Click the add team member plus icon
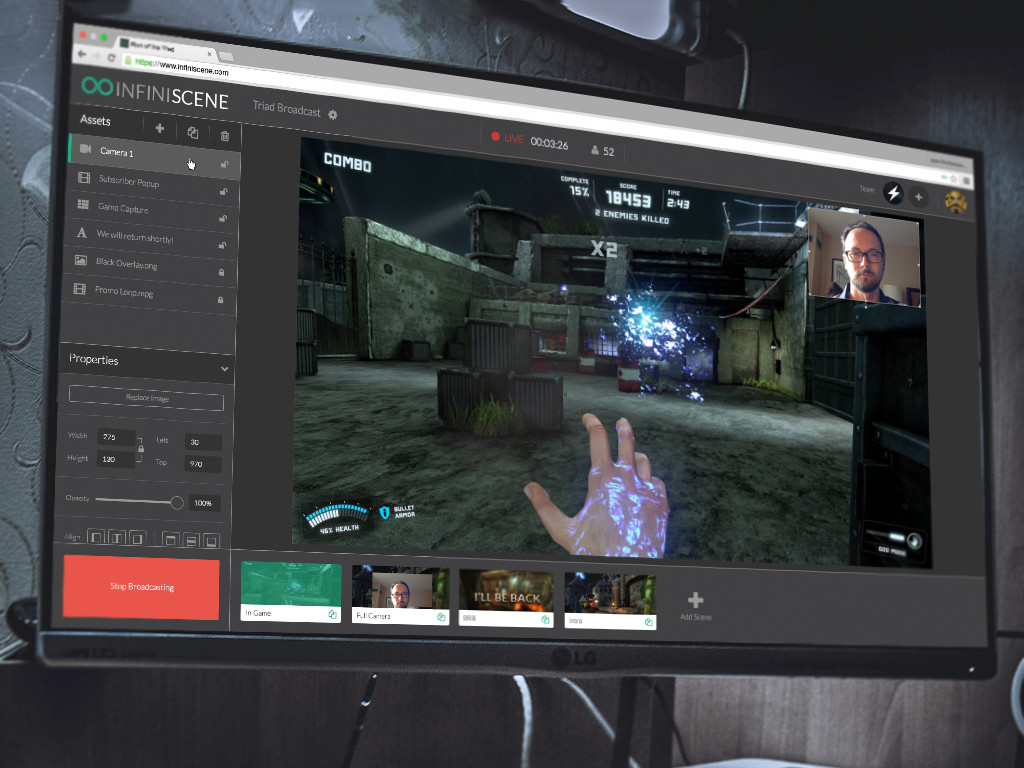Image resolution: width=1024 pixels, height=768 pixels. (x=919, y=198)
